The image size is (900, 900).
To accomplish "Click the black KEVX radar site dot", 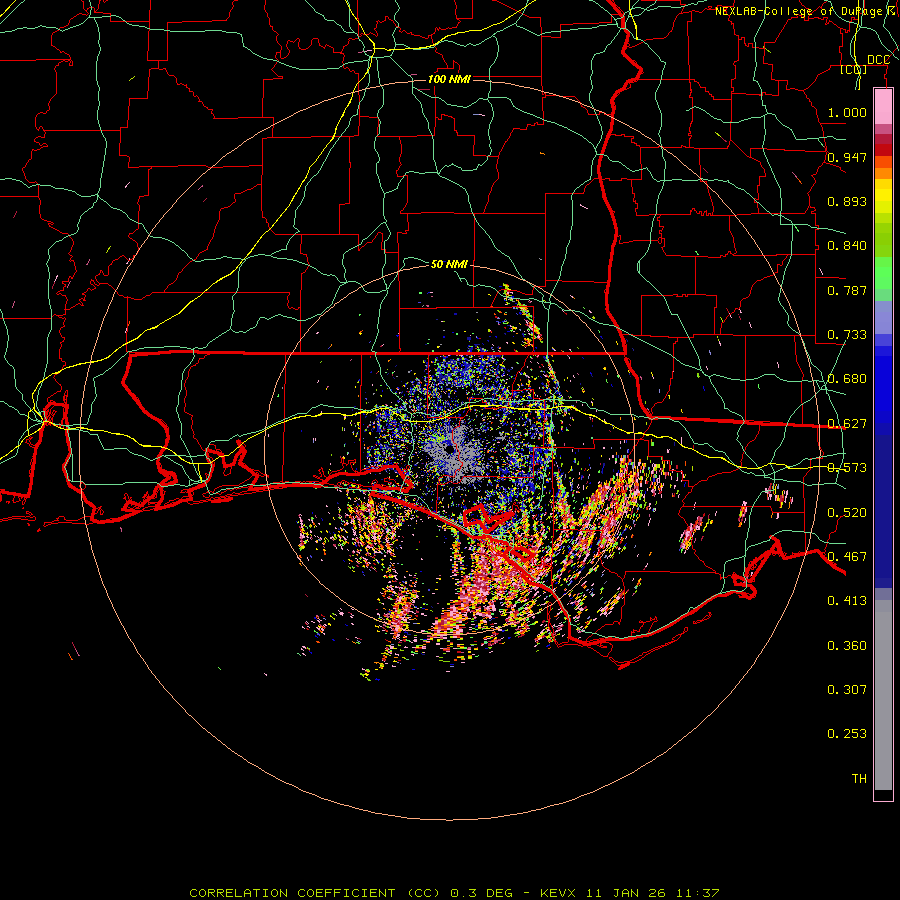I will click(x=449, y=449).
